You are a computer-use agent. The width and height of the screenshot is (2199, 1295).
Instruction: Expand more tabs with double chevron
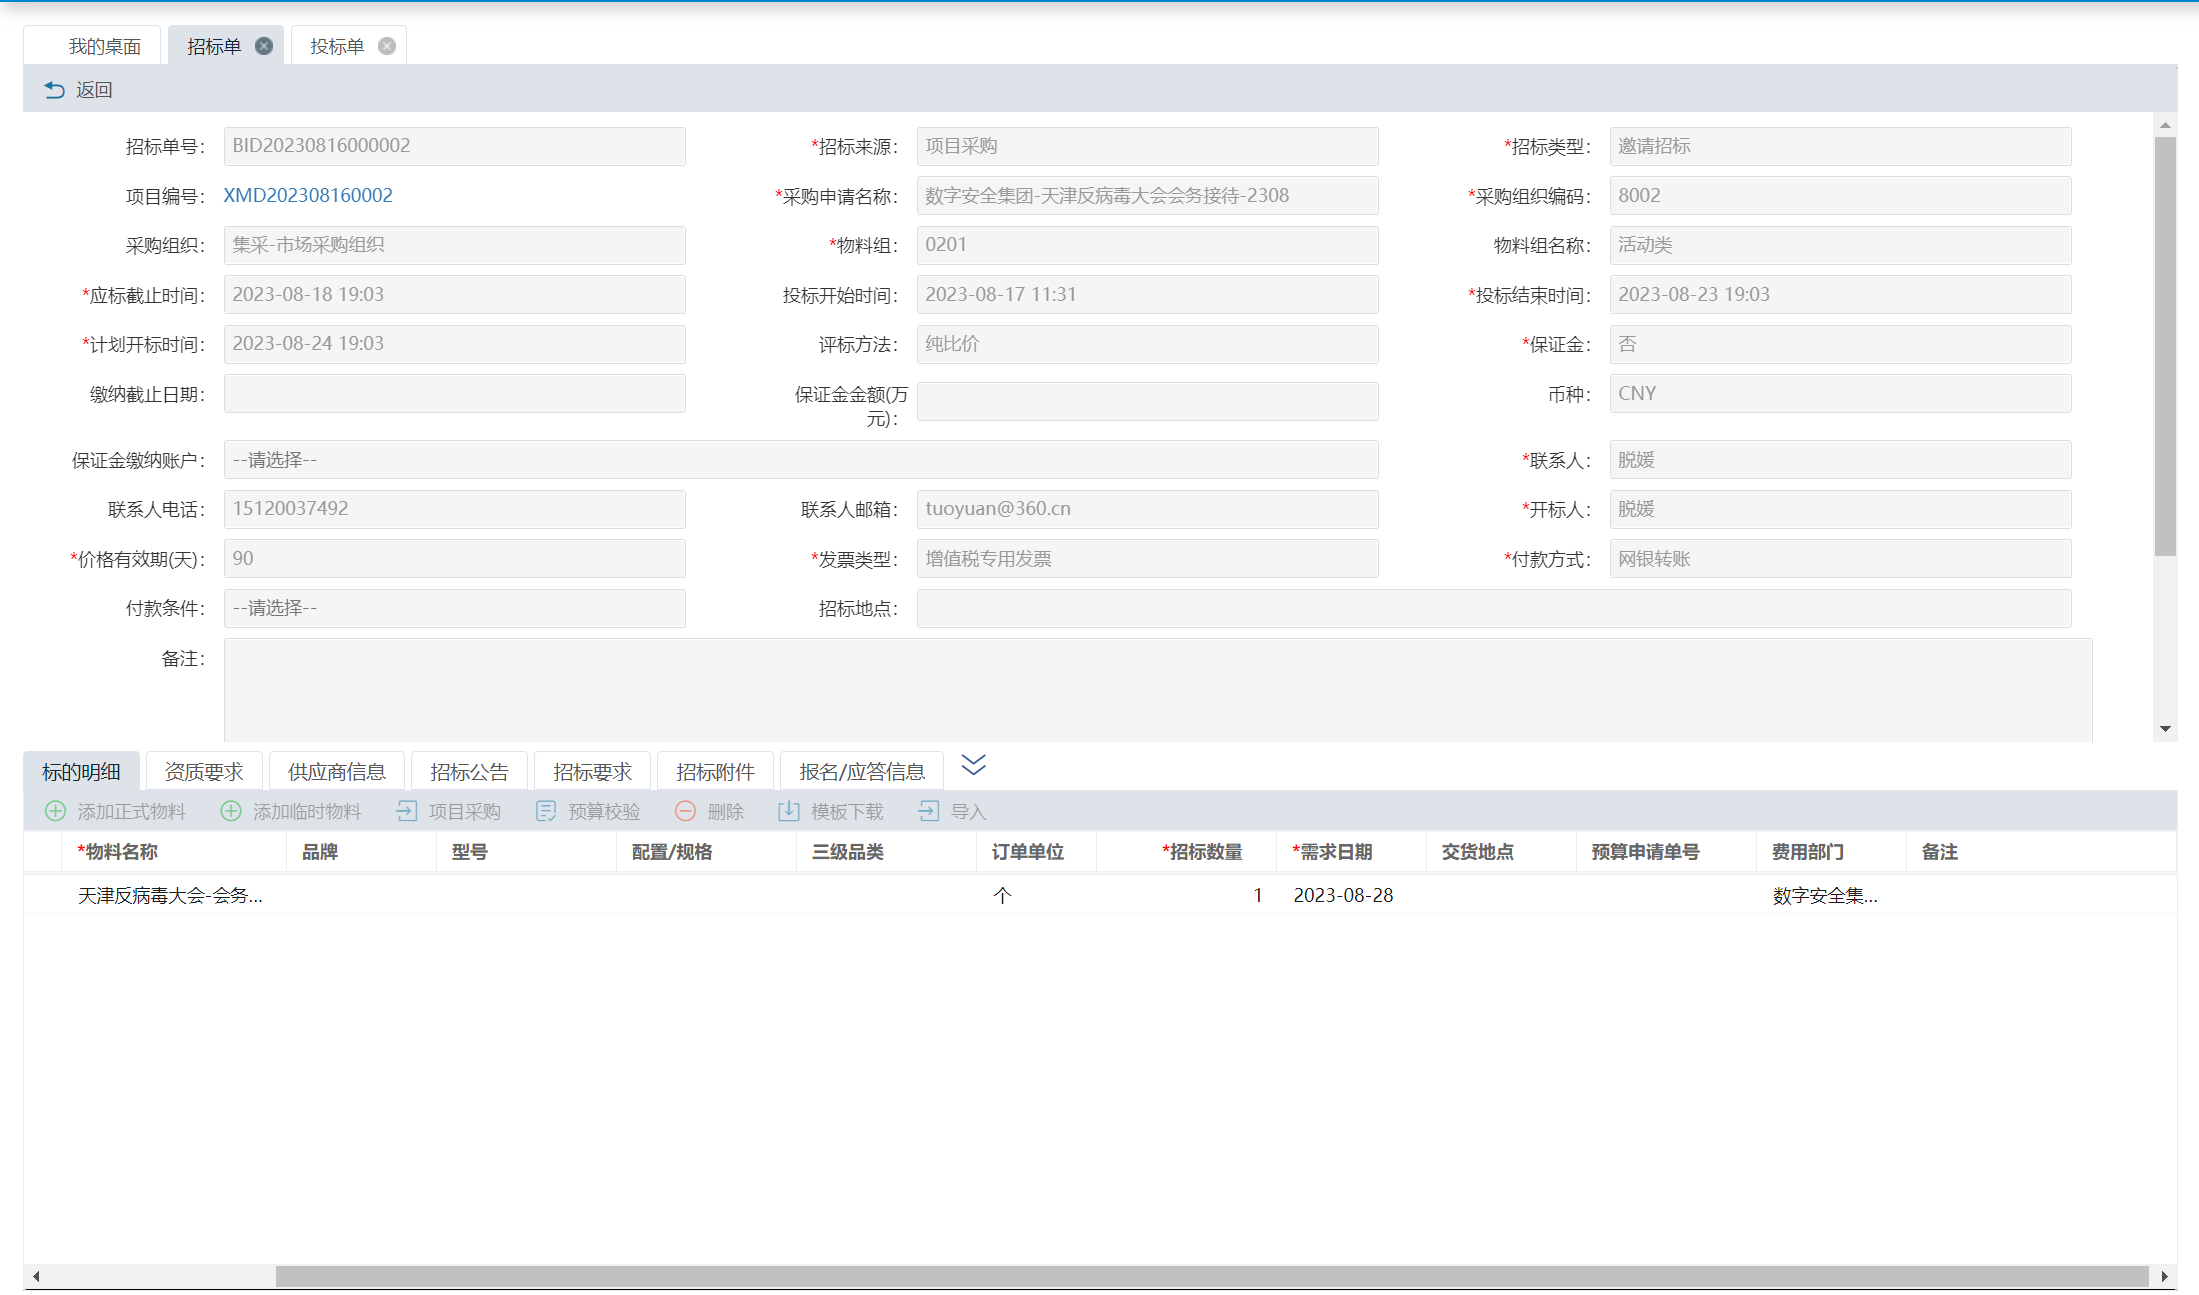973,765
